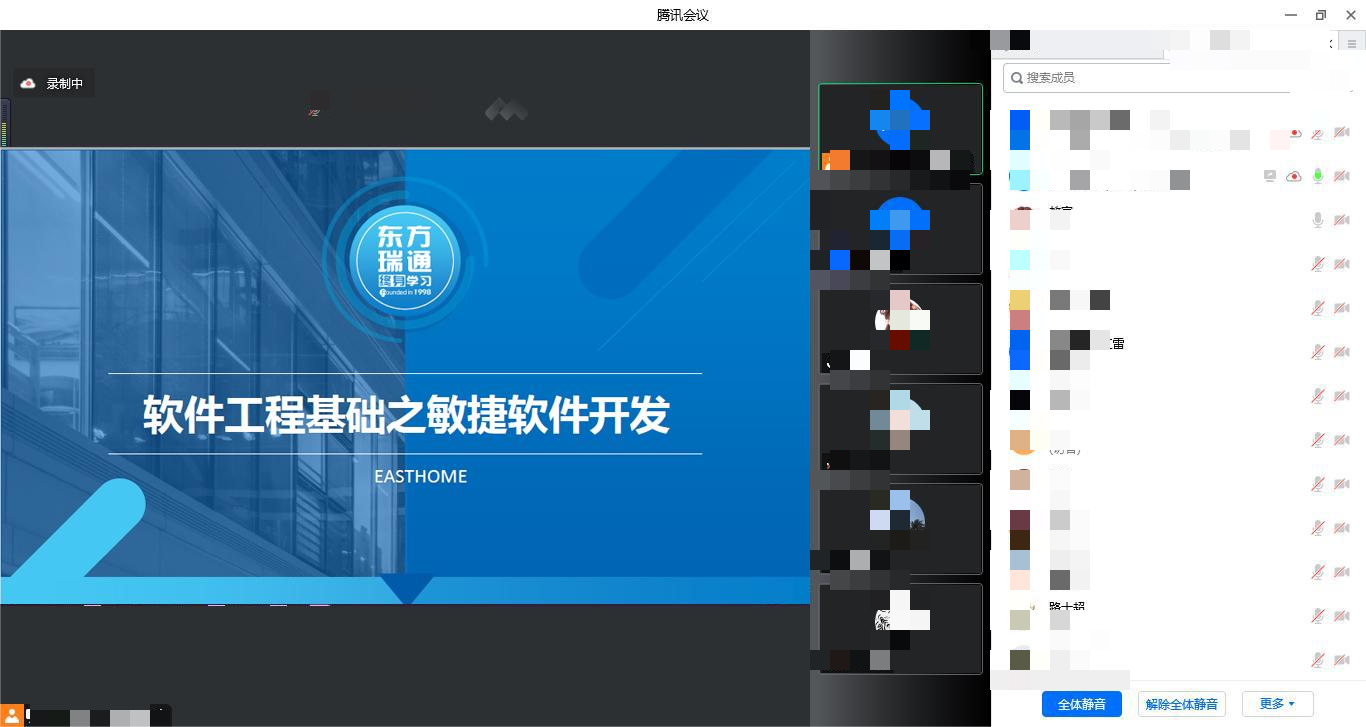The width and height of the screenshot is (1366, 727).
Task: Mute the member with the gray unmuted microphone
Action: [x=1318, y=220]
